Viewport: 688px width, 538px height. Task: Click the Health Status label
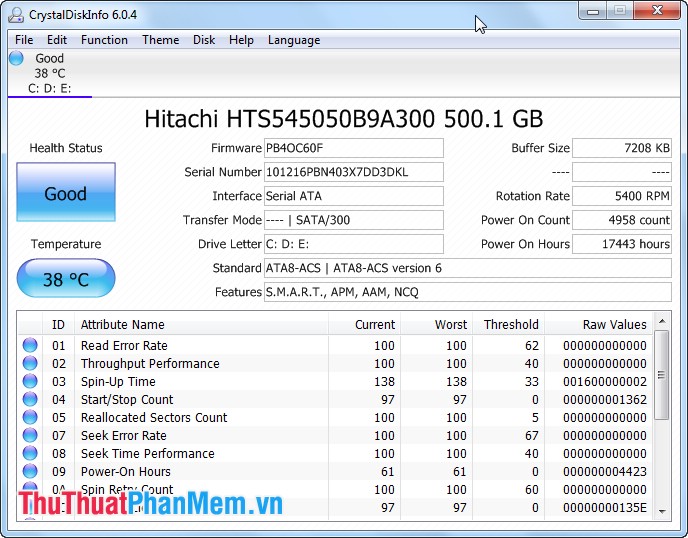[66, 148]
